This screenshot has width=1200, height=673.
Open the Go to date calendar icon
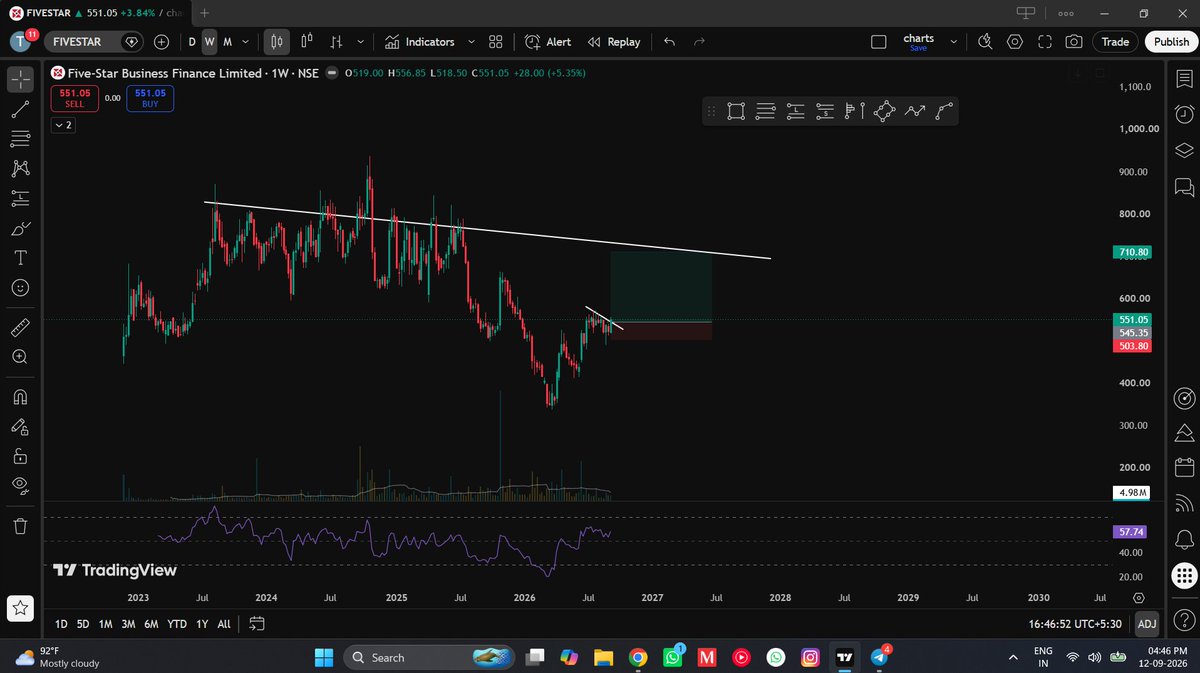(x=257, y=624)
